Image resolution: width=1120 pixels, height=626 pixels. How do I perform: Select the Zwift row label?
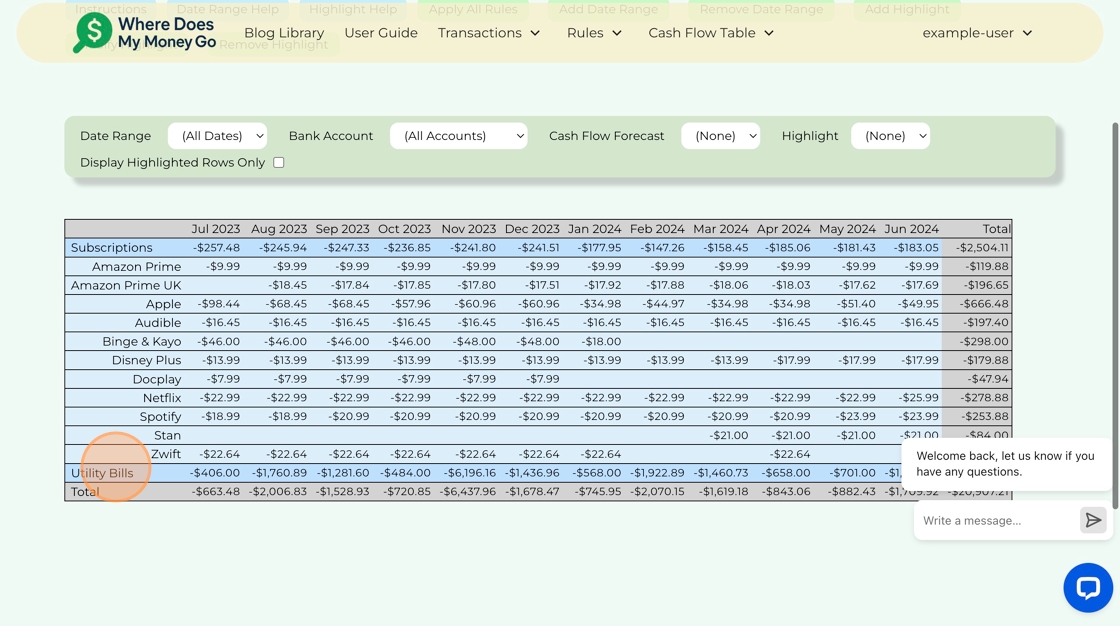click(x=166, y=454)
